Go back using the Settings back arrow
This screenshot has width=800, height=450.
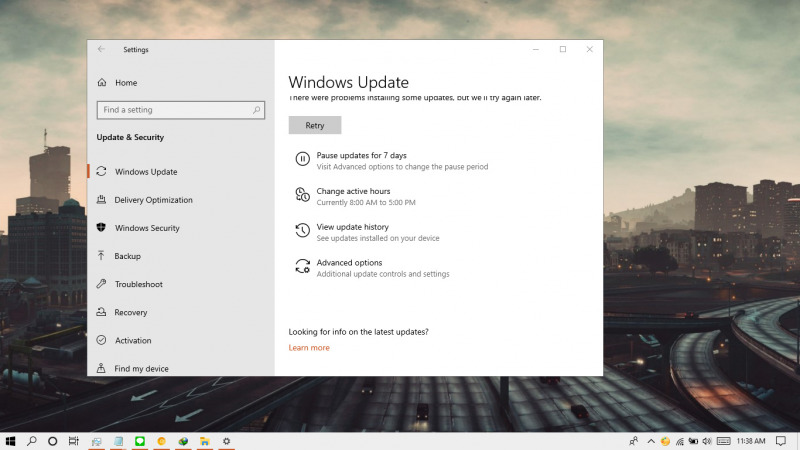[101, 49]
